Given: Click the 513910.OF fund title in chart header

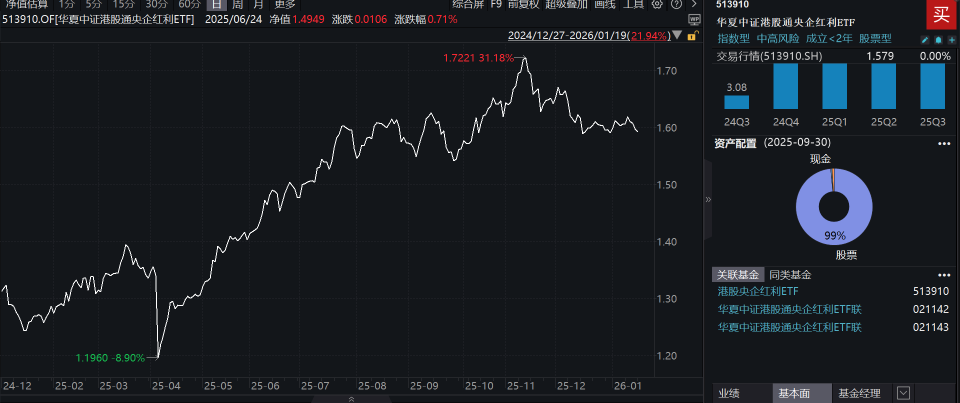Looking at the screenshot, I should tap(99, 19).
